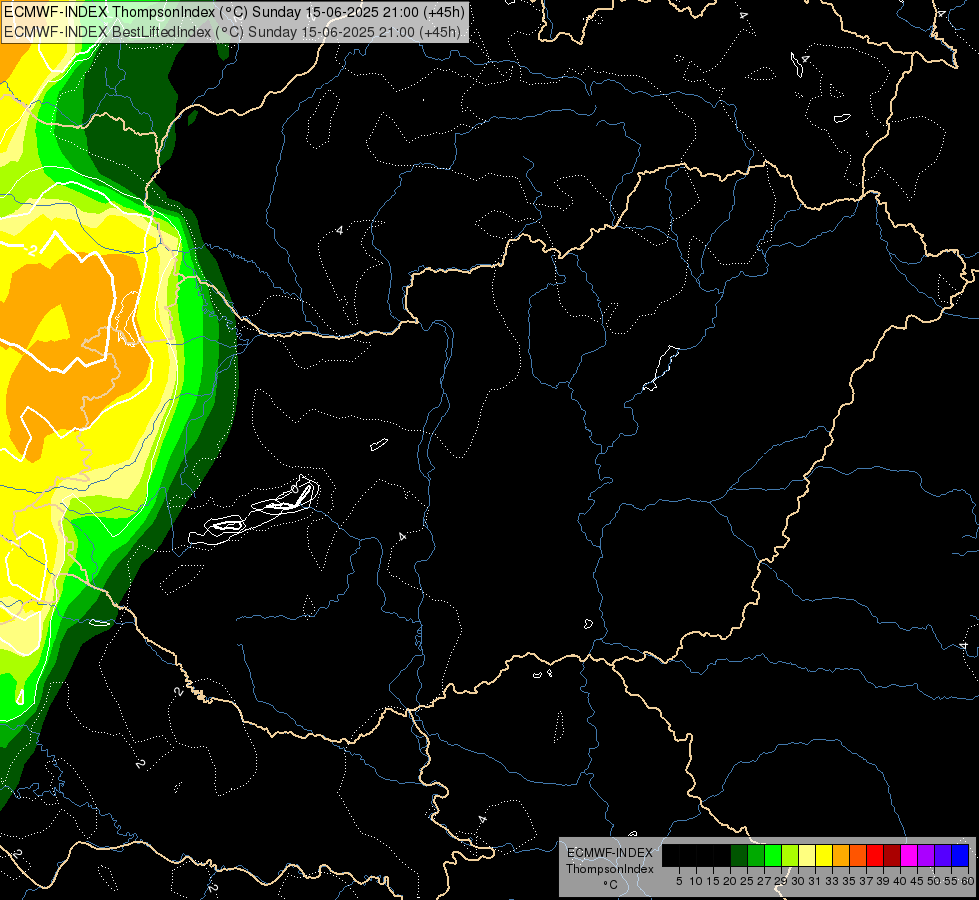The width and height of the screenshot is (979, 900).
Task: Select the violet 50-55 legend swatch
Action: pos(943,855)
